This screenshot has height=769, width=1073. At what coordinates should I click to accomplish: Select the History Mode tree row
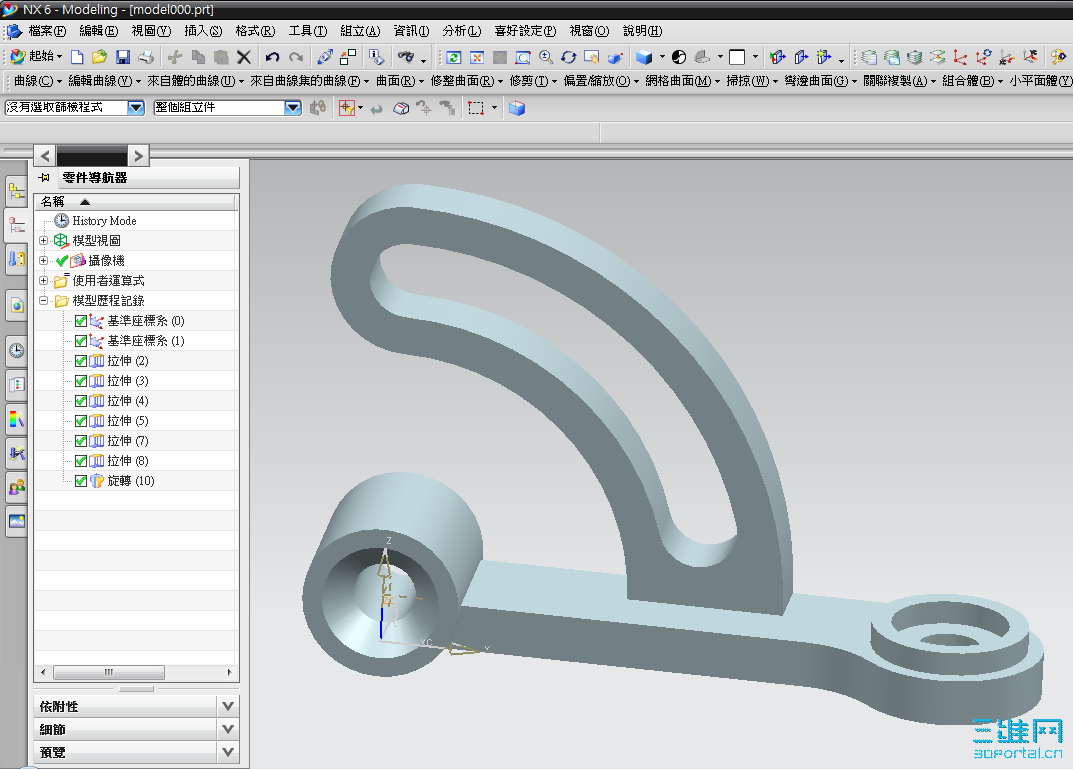coord(137,220)
